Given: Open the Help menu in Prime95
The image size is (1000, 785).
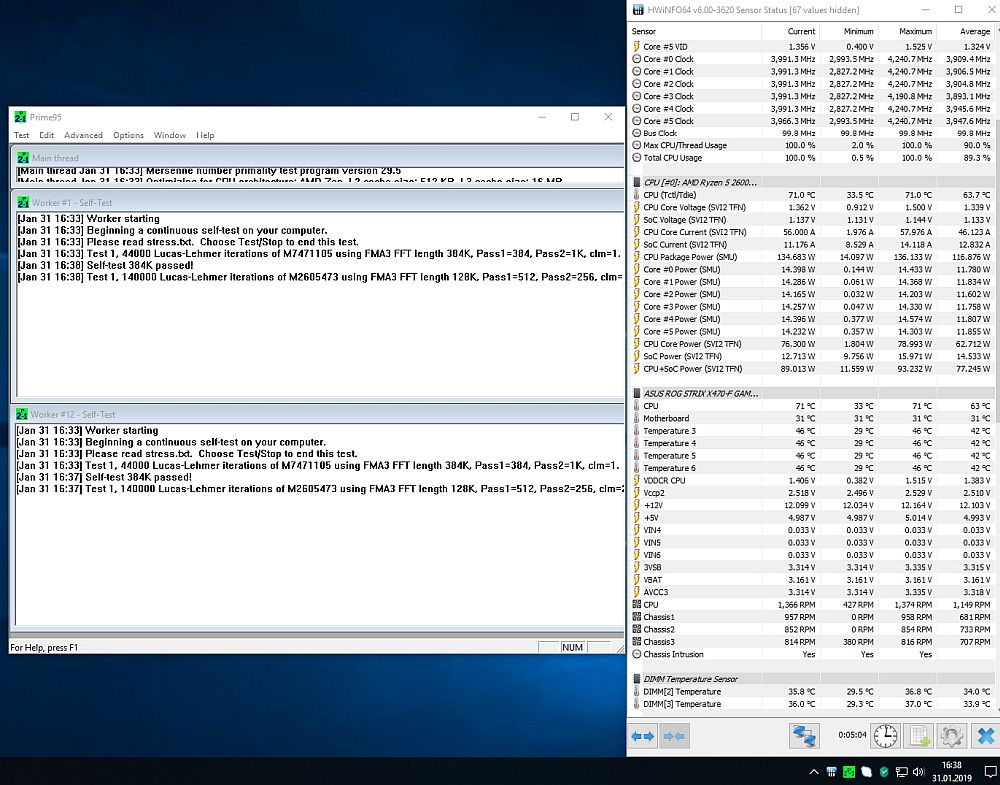Looking at the screenshot, I should 205,135.
